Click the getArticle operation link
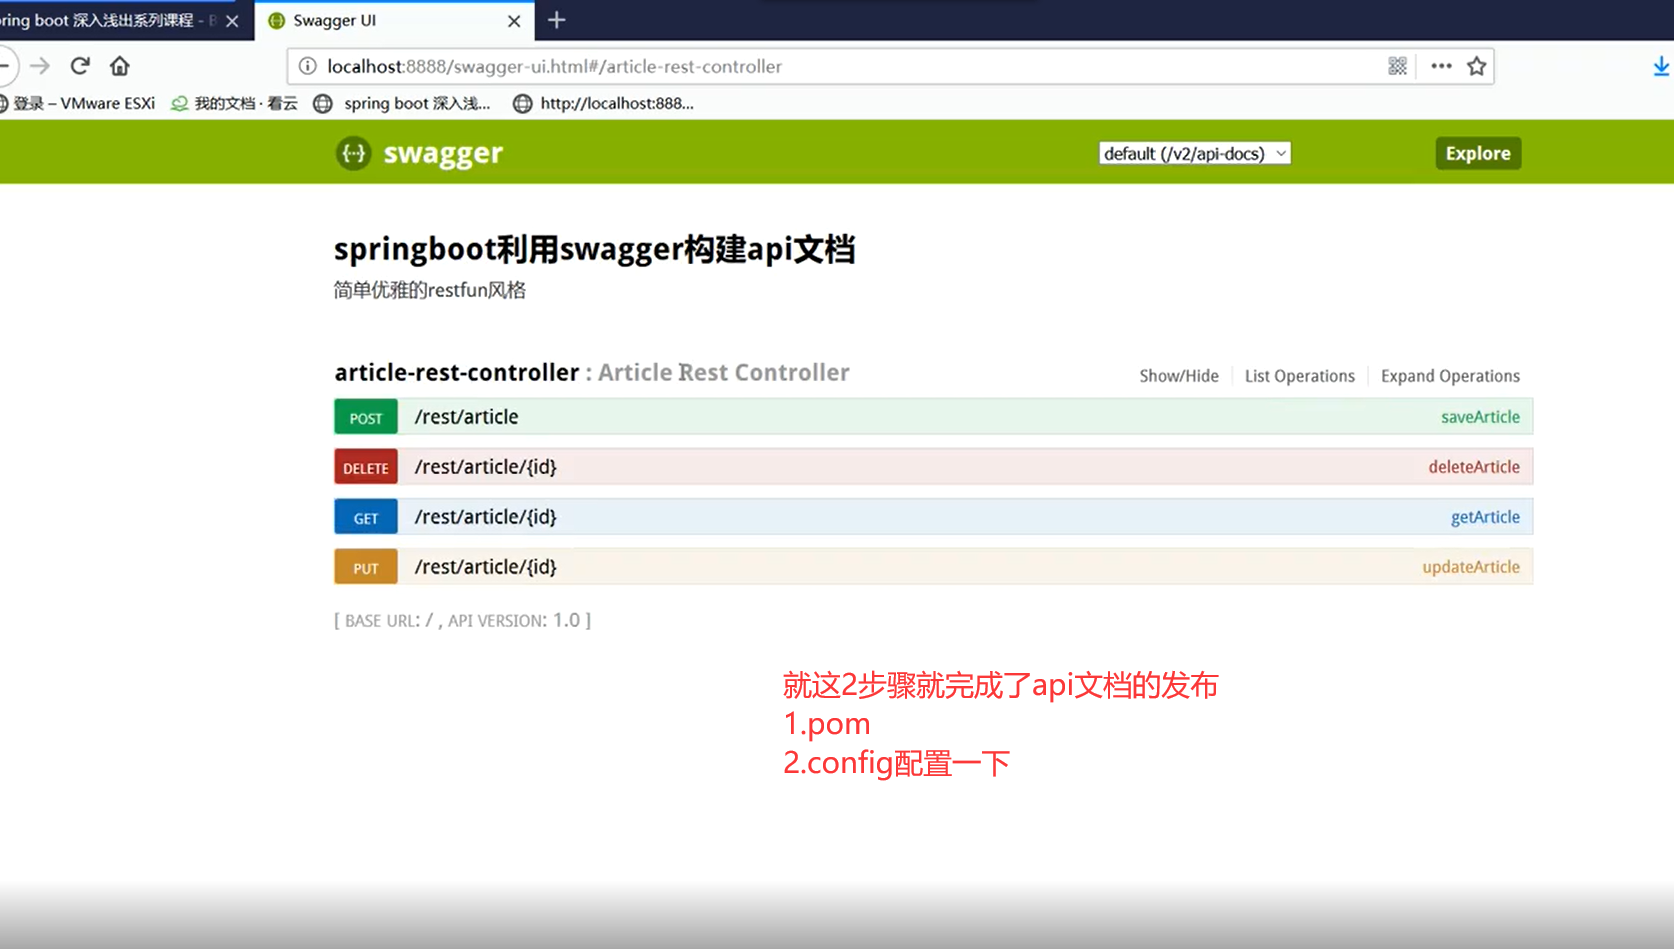The height and width of the screenshot is (949, 1674). coord(1485,517)
